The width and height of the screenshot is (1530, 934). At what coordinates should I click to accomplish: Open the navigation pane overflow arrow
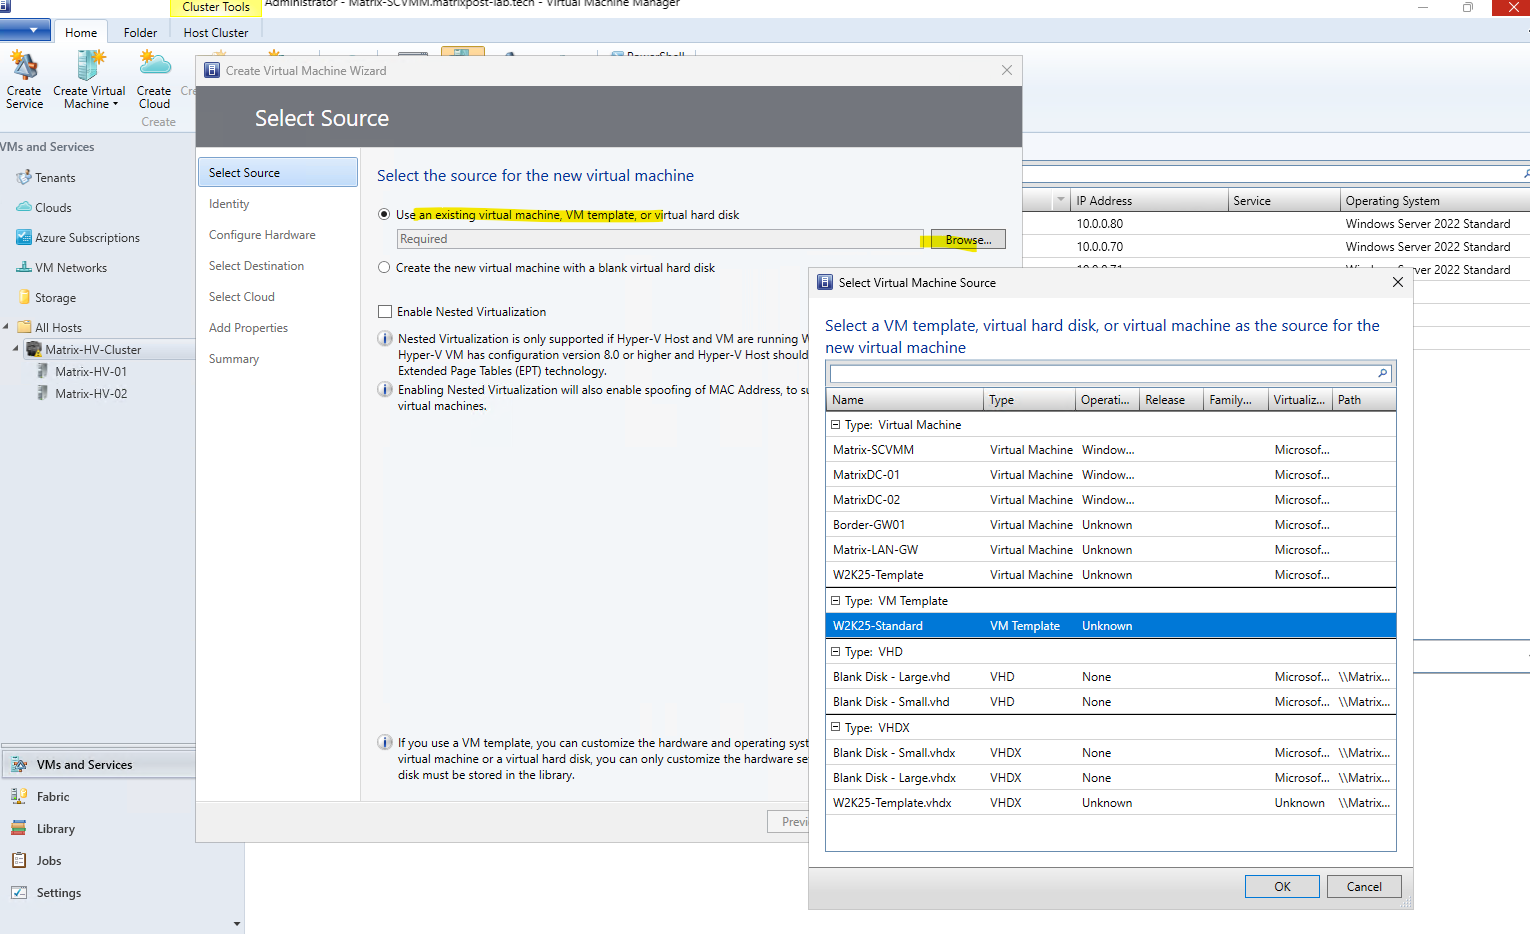point(237,924)
